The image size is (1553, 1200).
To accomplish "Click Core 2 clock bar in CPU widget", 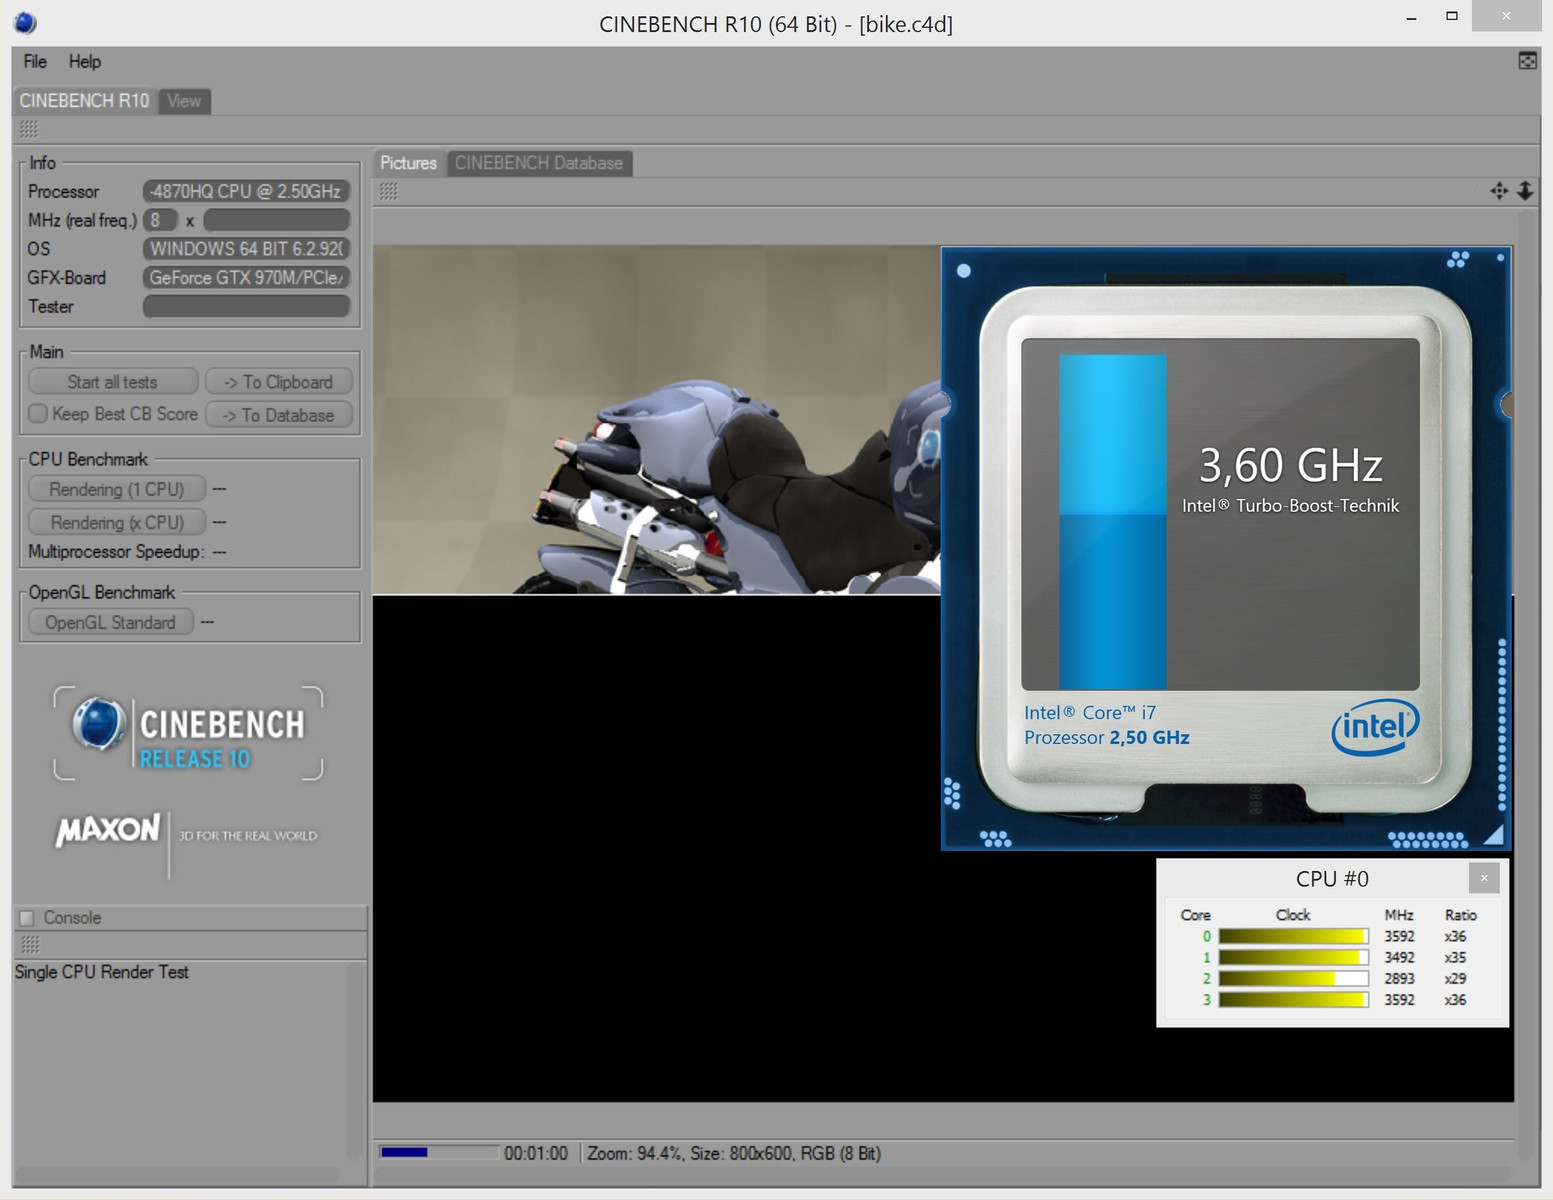I will pos(1293,978).
